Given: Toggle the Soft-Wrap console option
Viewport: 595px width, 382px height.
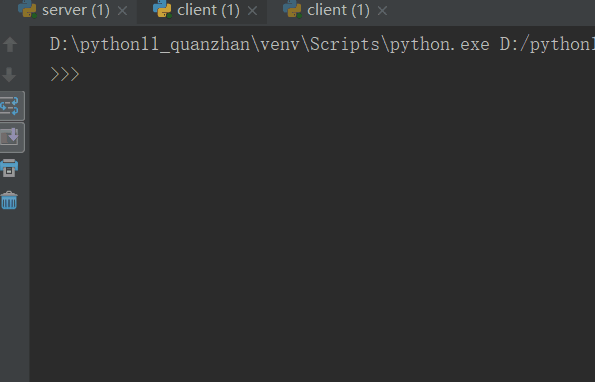Looking at the screenshot, I should 10,106.
